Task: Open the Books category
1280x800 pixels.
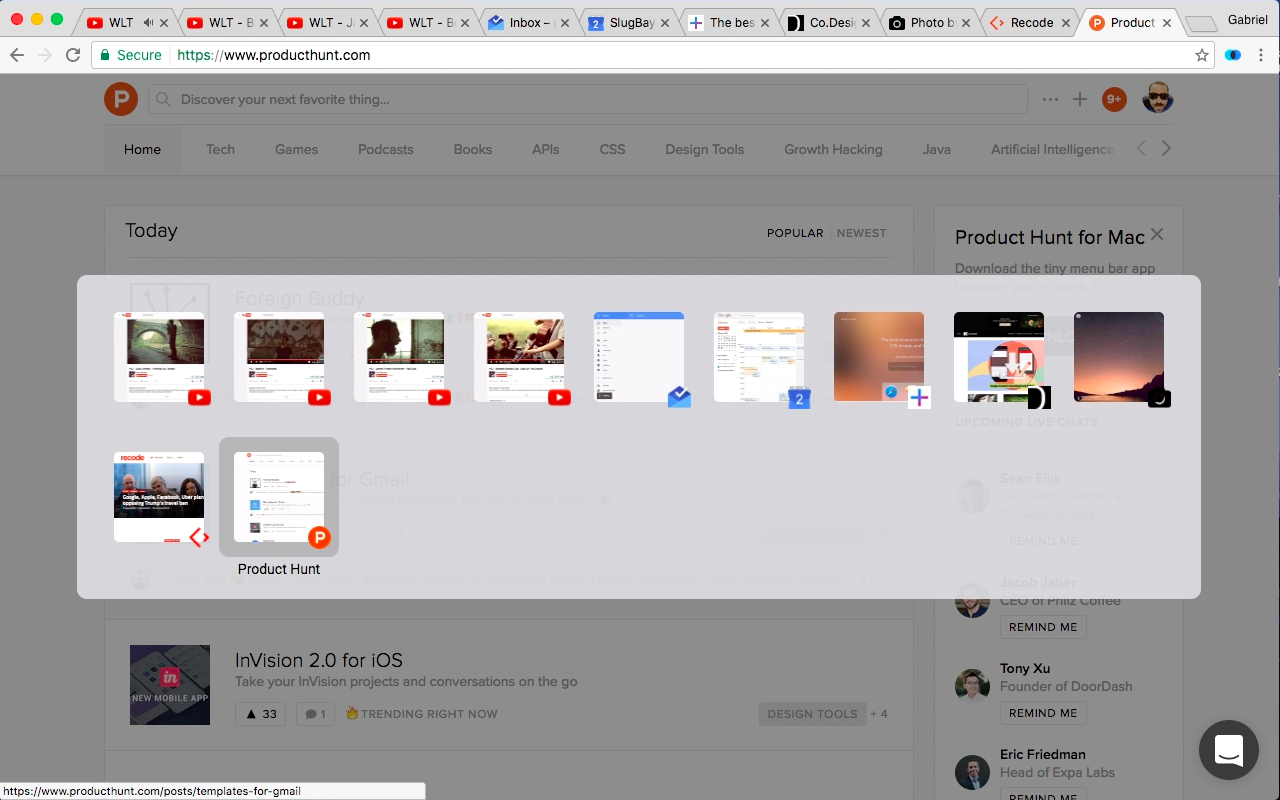Action: [472, 149]
